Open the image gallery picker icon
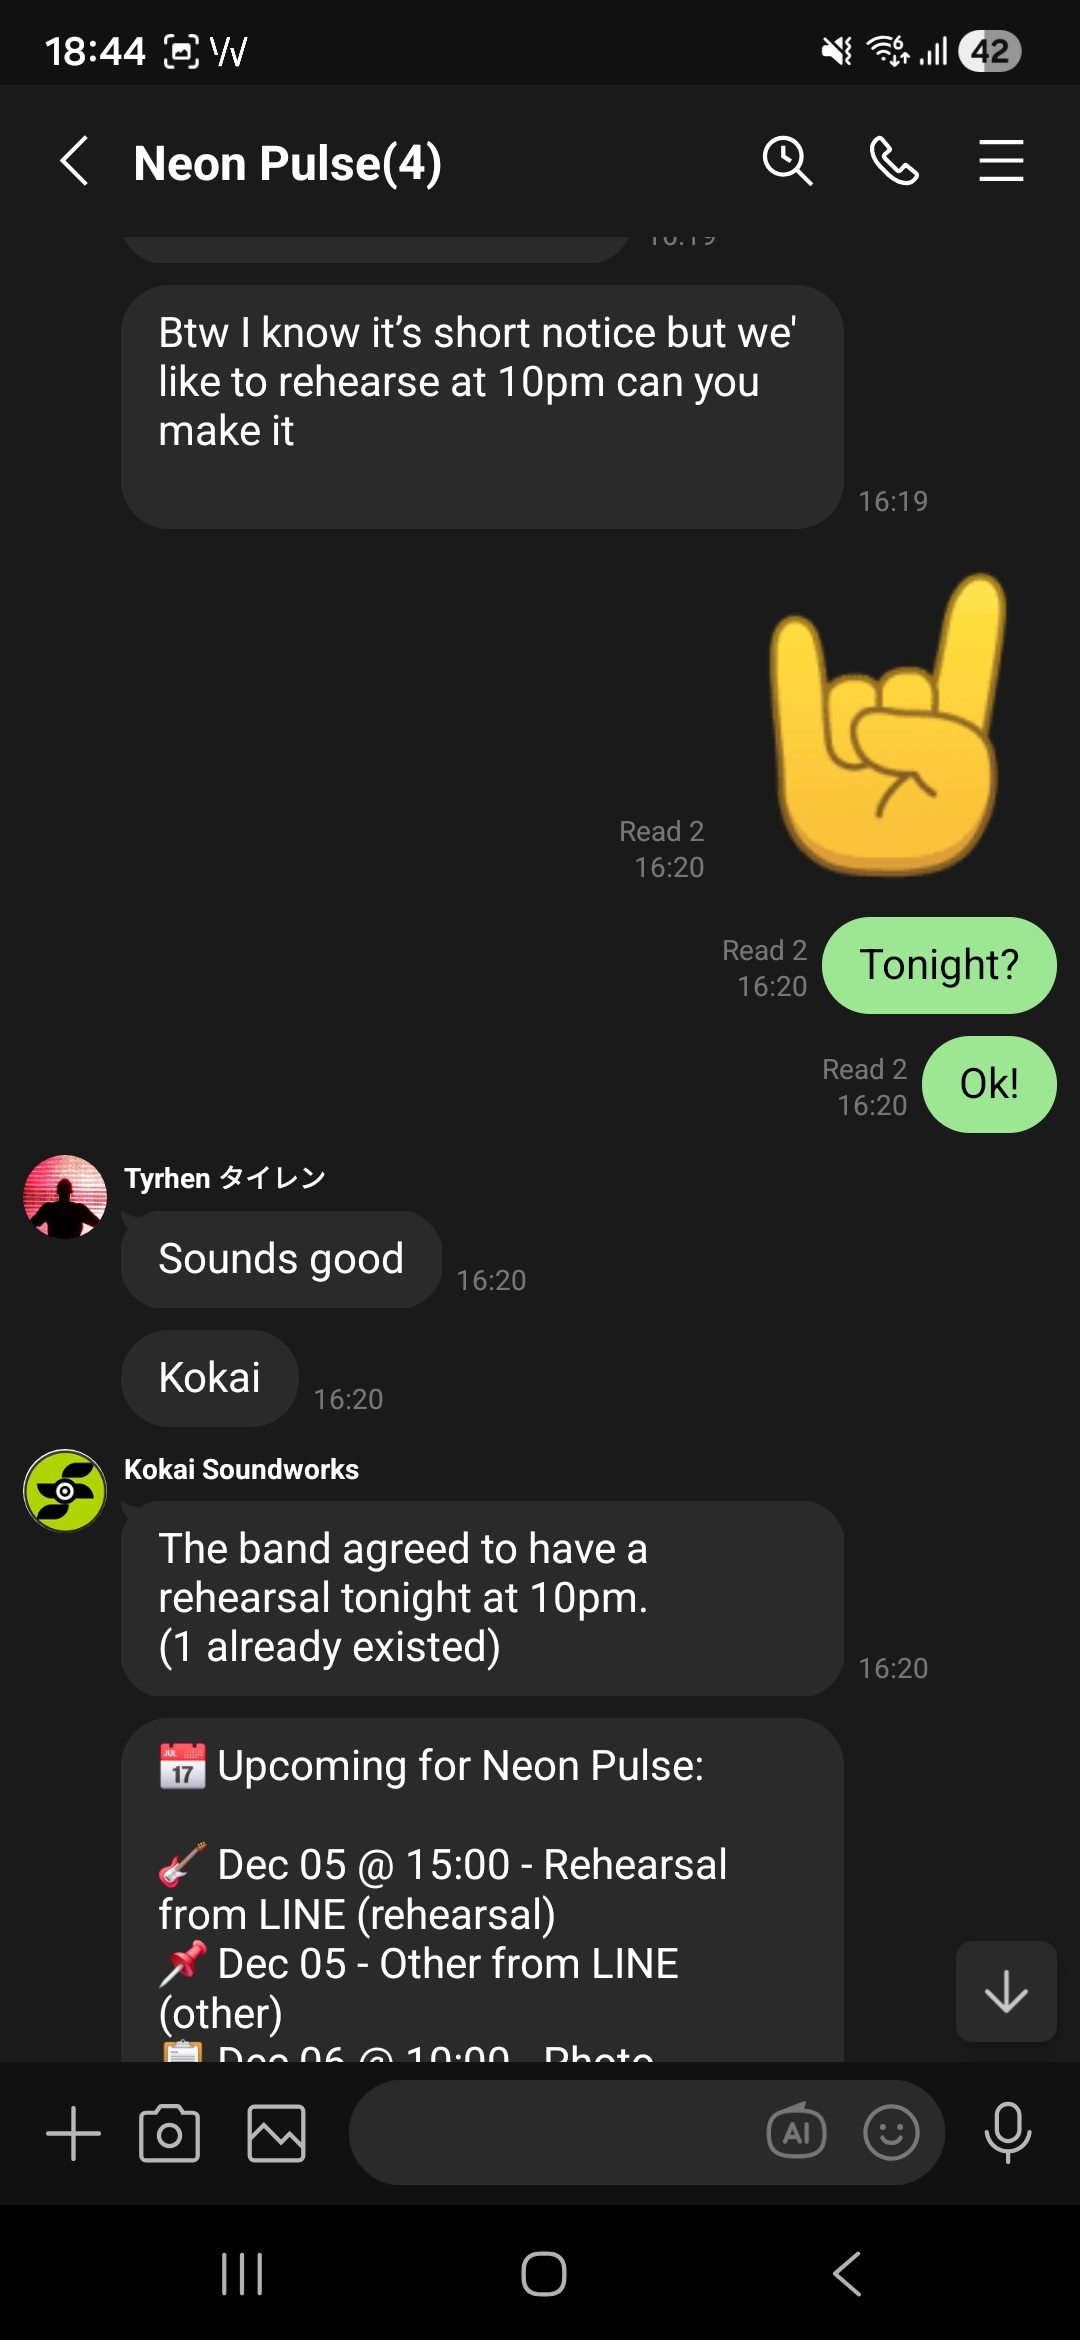Screen dimensions: 1080x2340 pos(276,2133)
